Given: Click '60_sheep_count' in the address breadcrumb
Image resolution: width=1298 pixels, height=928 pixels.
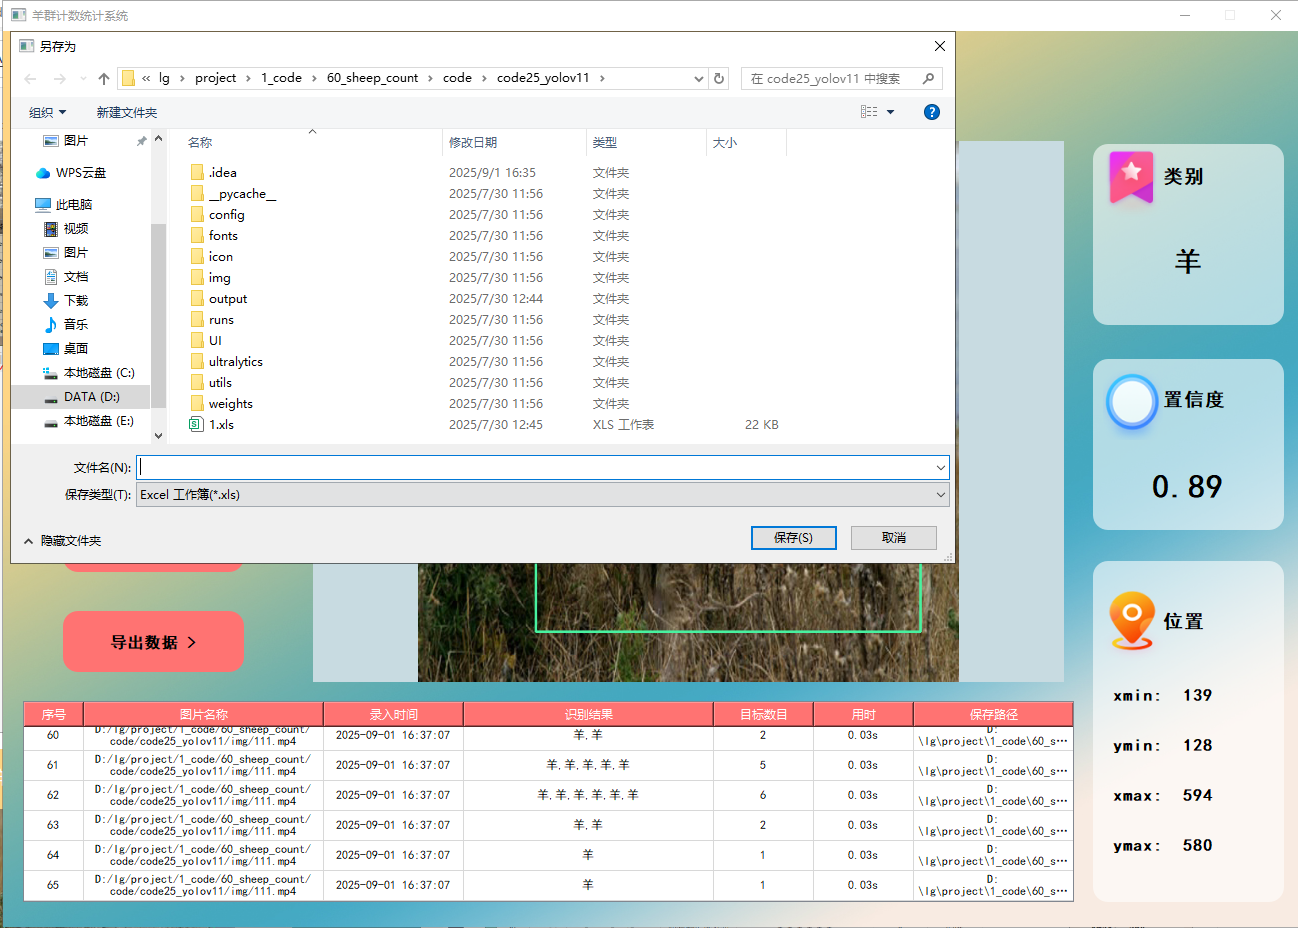Looking at the screenshot, I should 372,78.
